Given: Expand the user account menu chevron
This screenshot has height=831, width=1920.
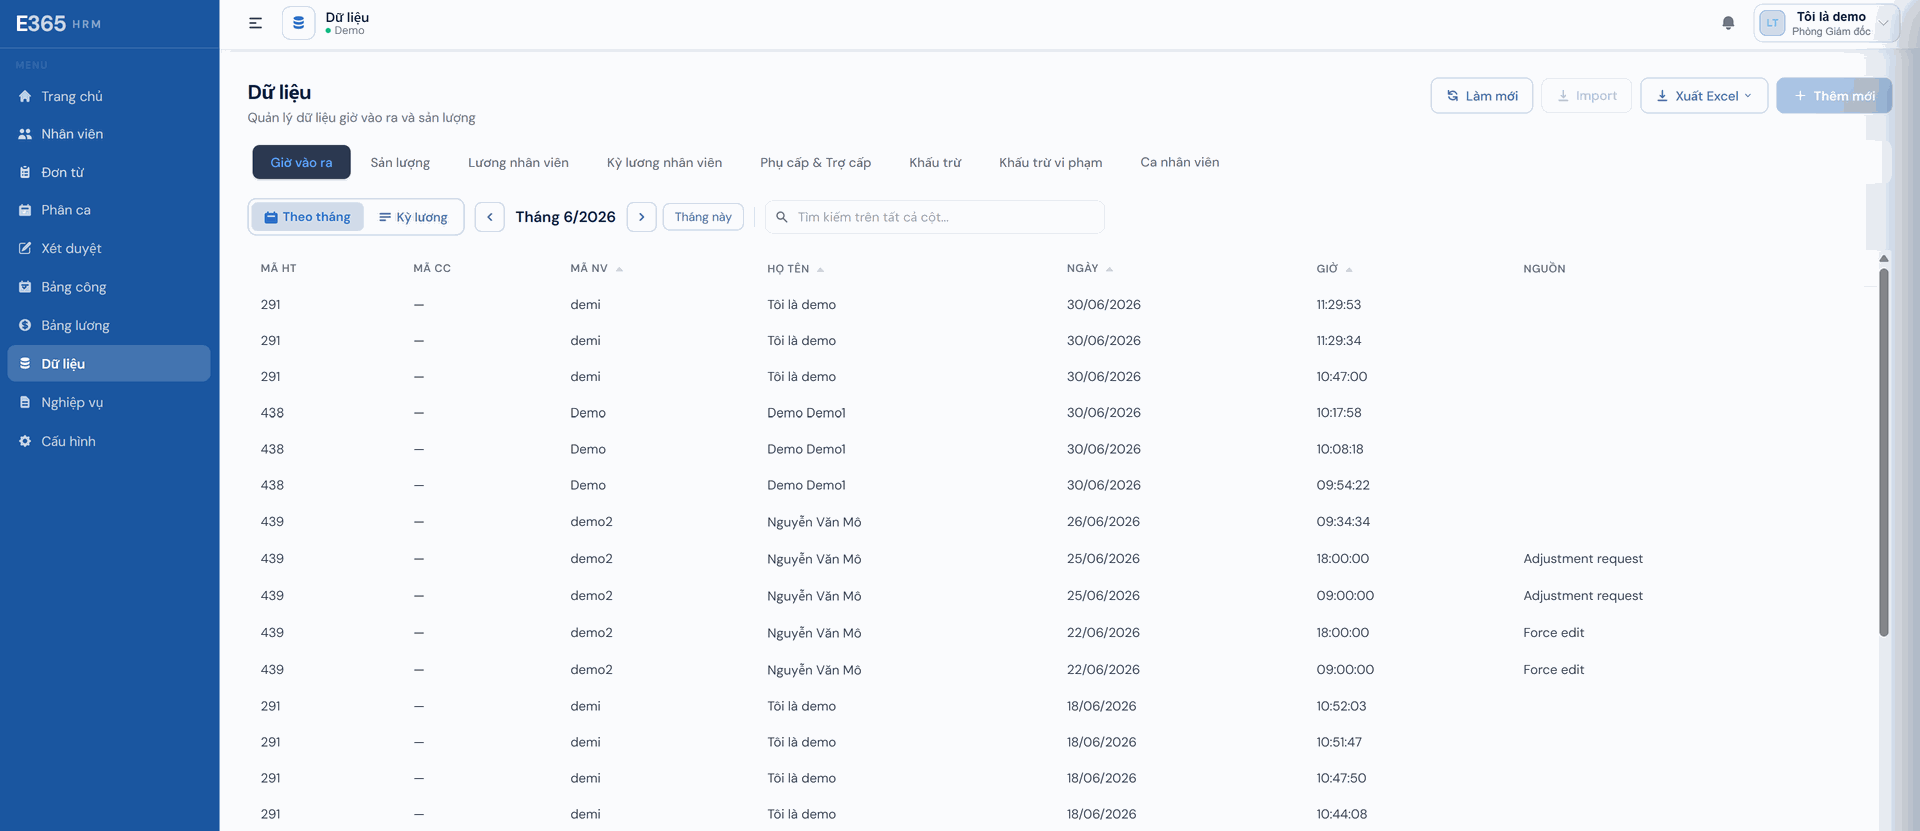Looking at the screenshot, I should pos(1883,23).
